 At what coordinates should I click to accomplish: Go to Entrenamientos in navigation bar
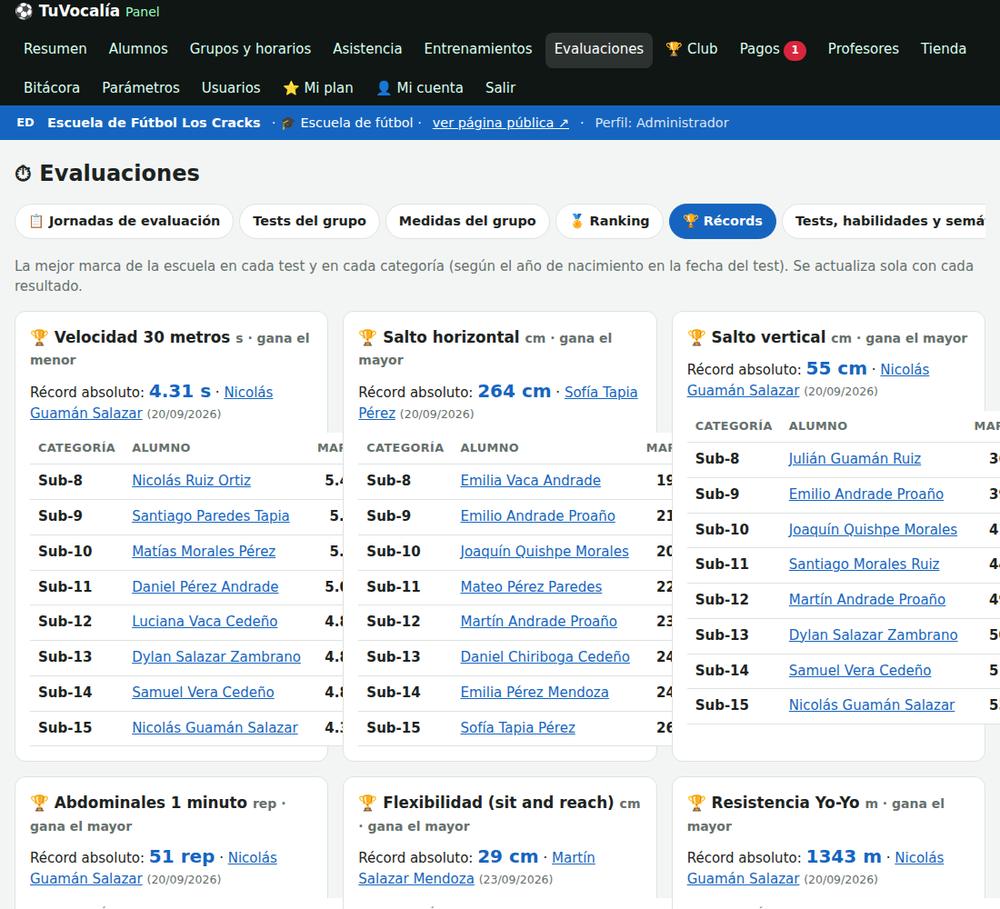[x=478, y=48]
